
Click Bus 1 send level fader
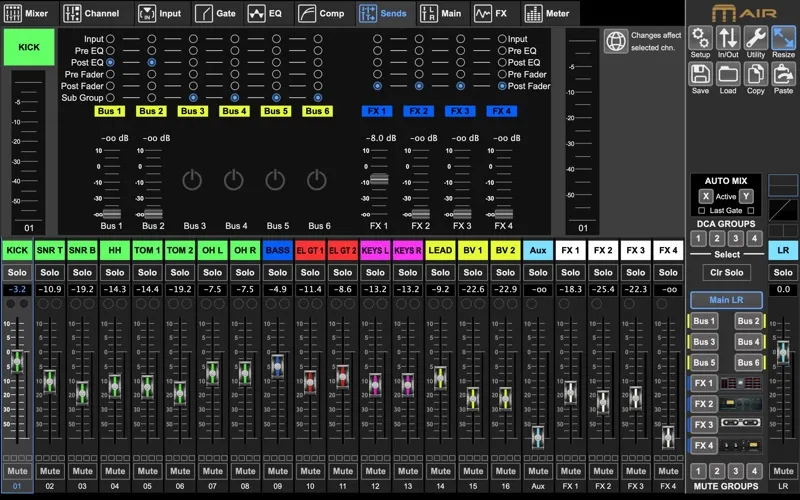coord(112,214)
